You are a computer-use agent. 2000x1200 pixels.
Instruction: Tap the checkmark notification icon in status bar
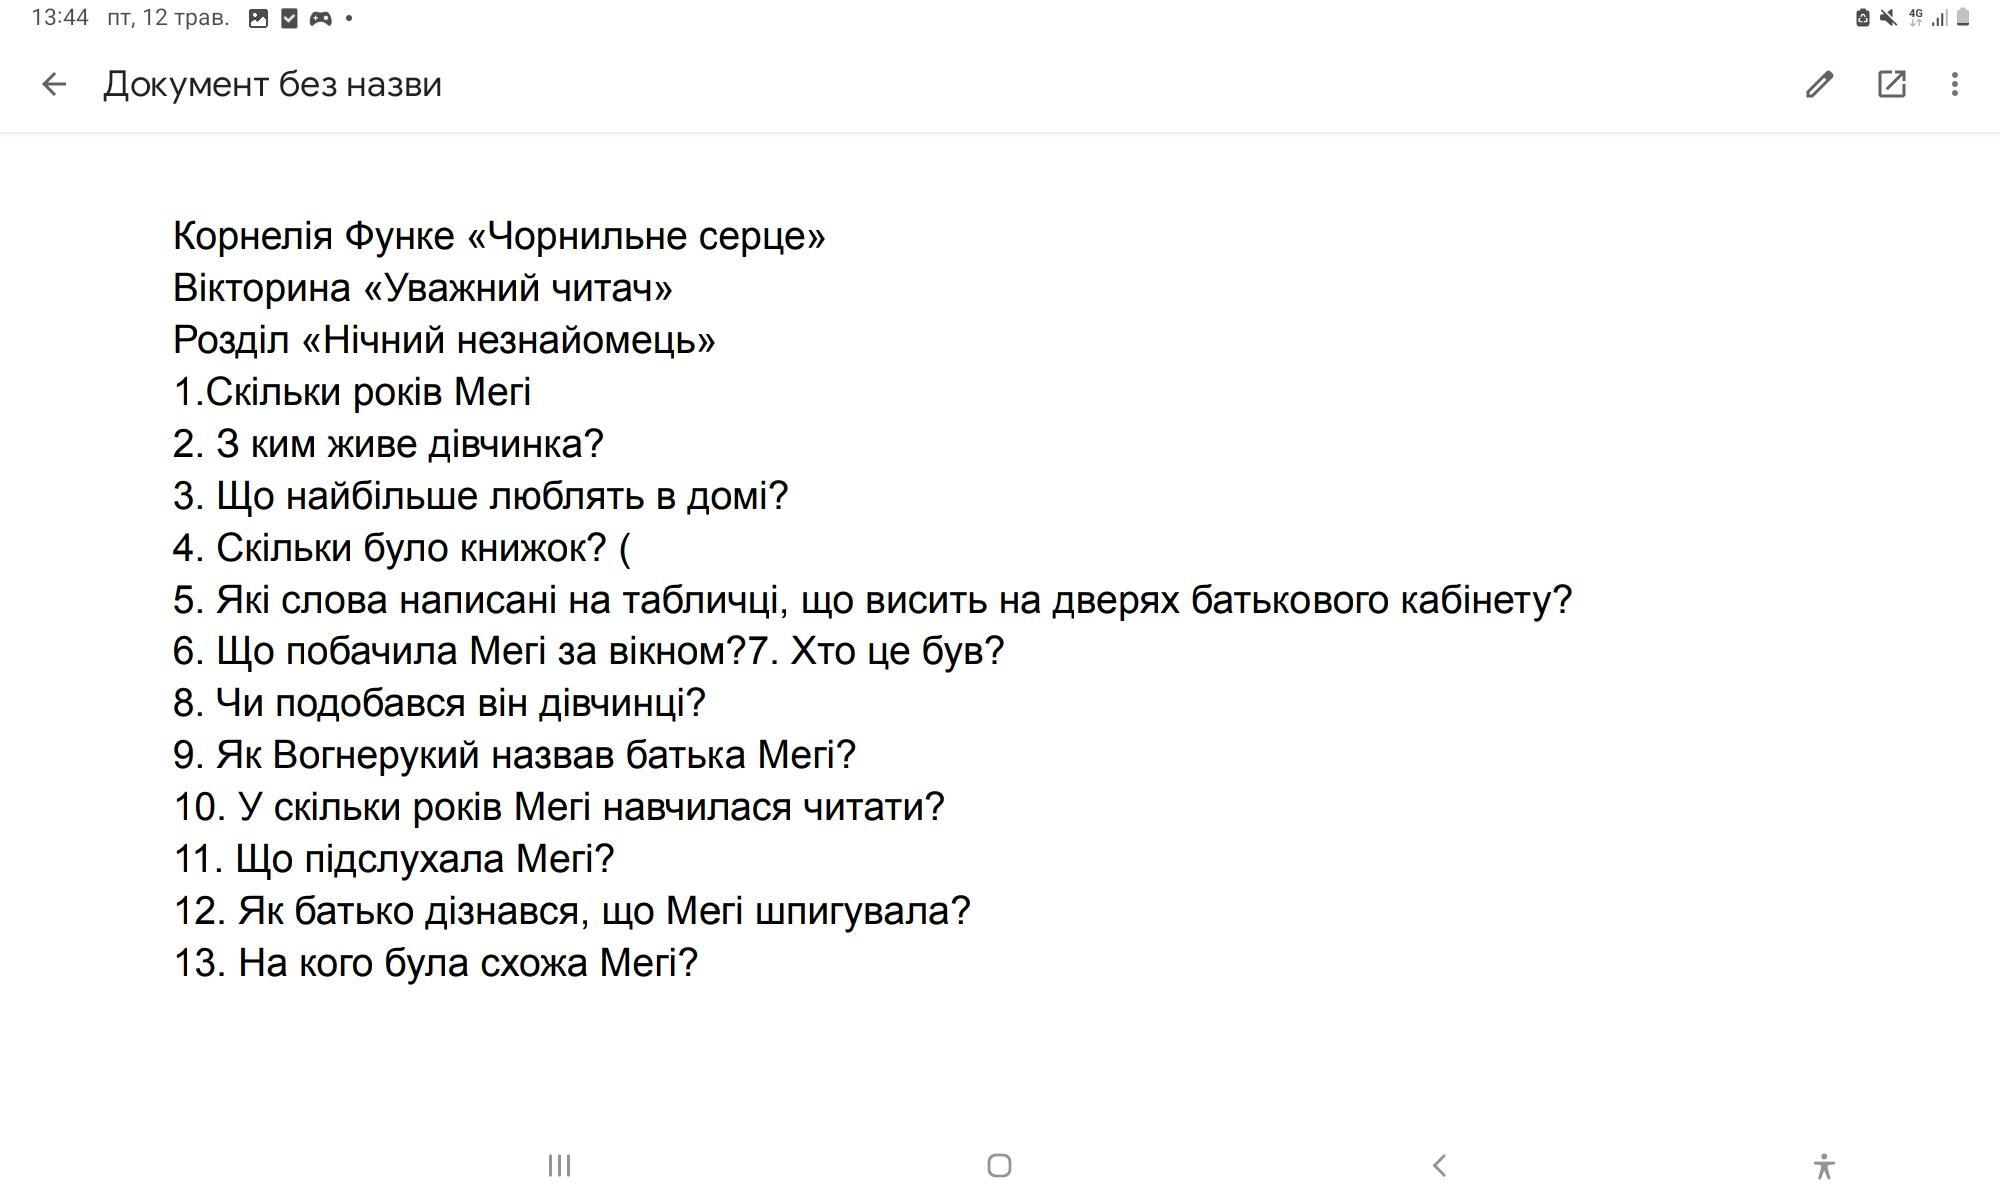(x=289, y=18)
